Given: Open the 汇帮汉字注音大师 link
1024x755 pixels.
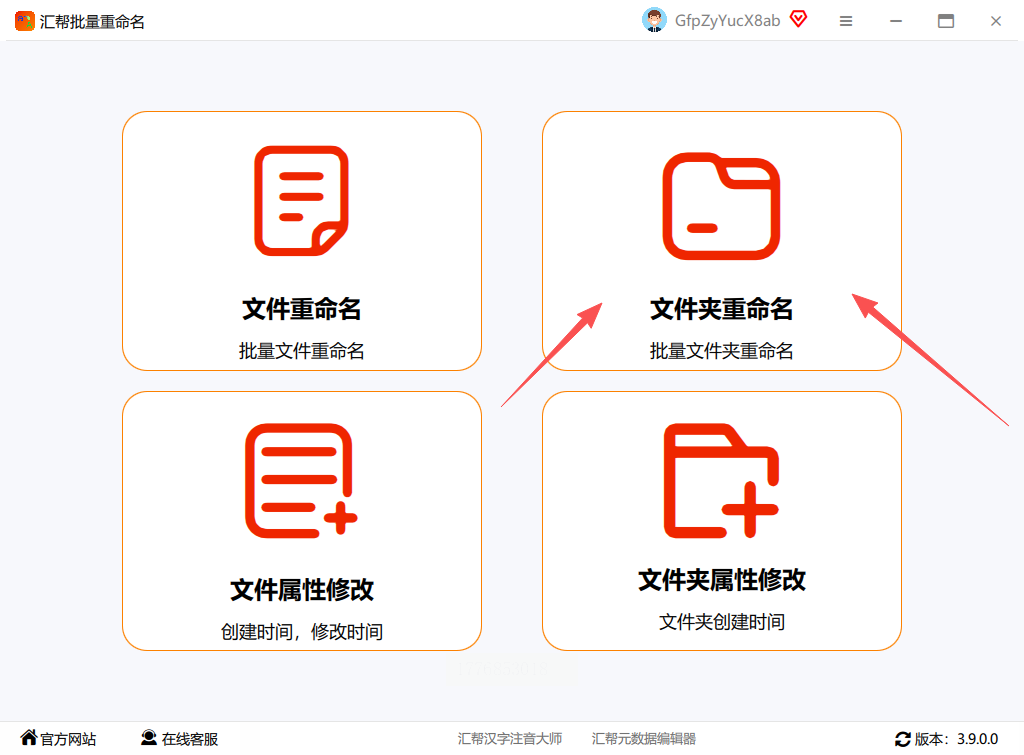Looking at the screenshot, I should pos(510,739).
